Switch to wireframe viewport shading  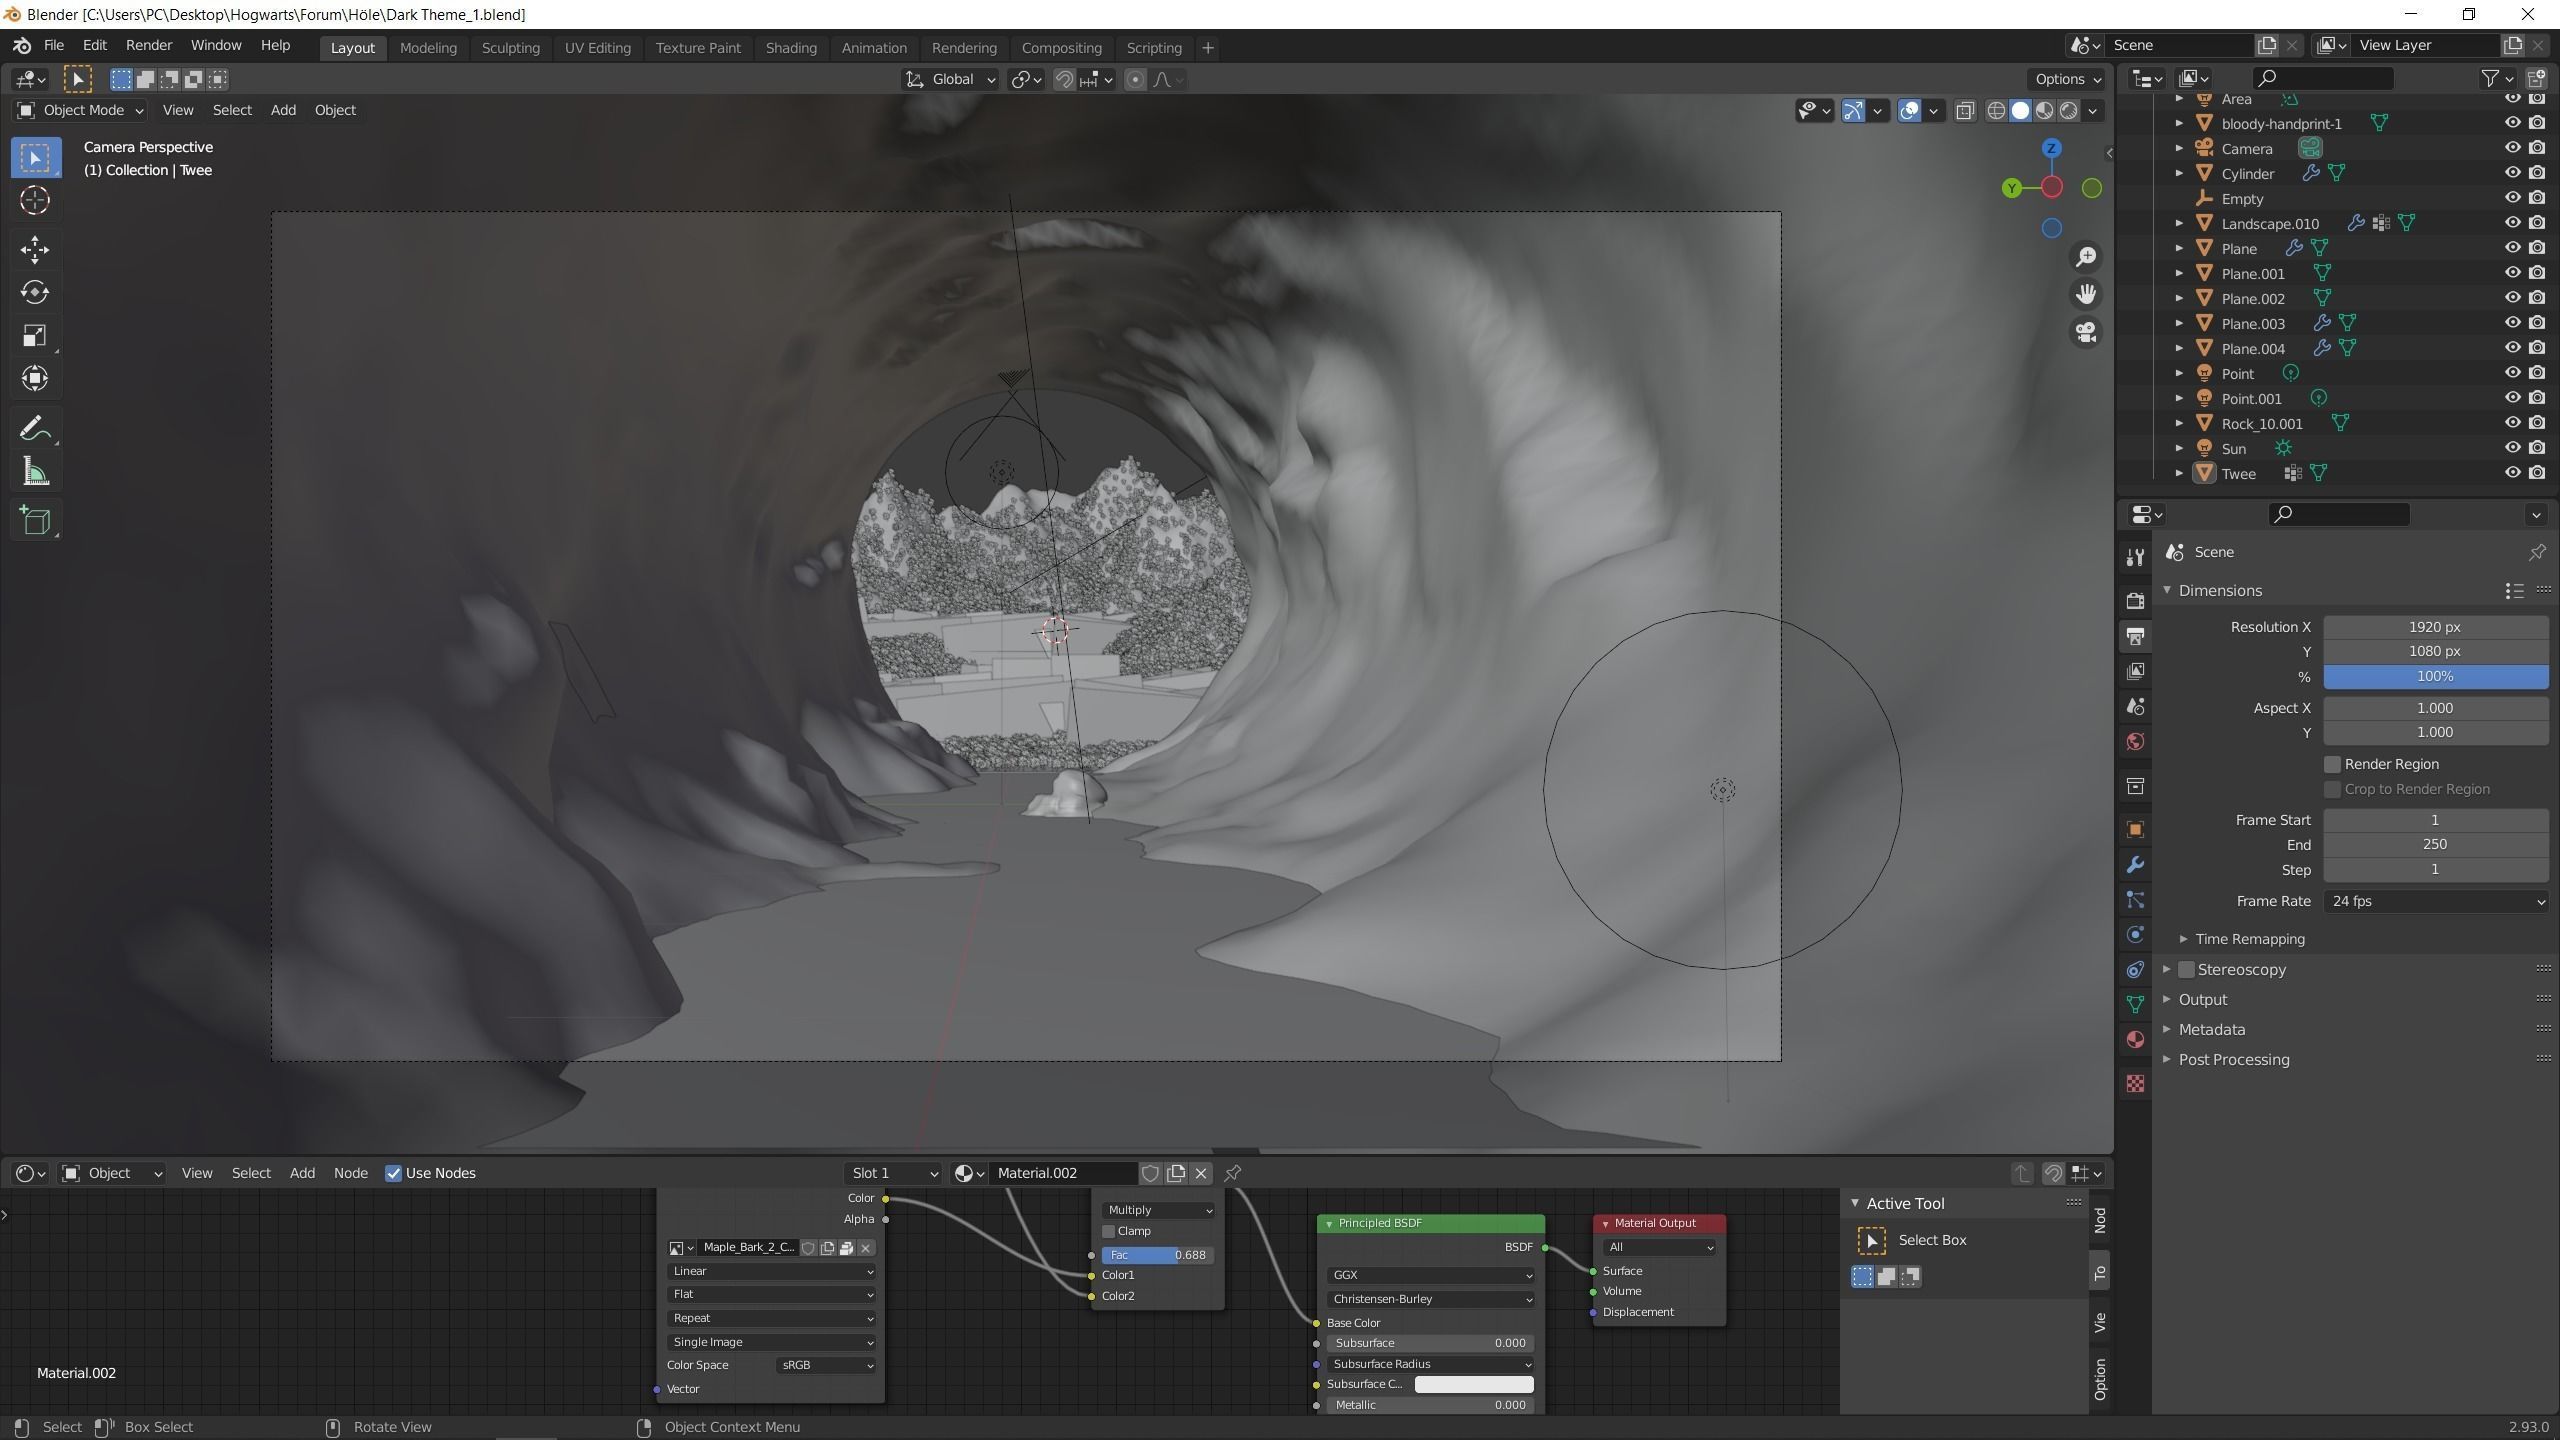coord(1996,110)
